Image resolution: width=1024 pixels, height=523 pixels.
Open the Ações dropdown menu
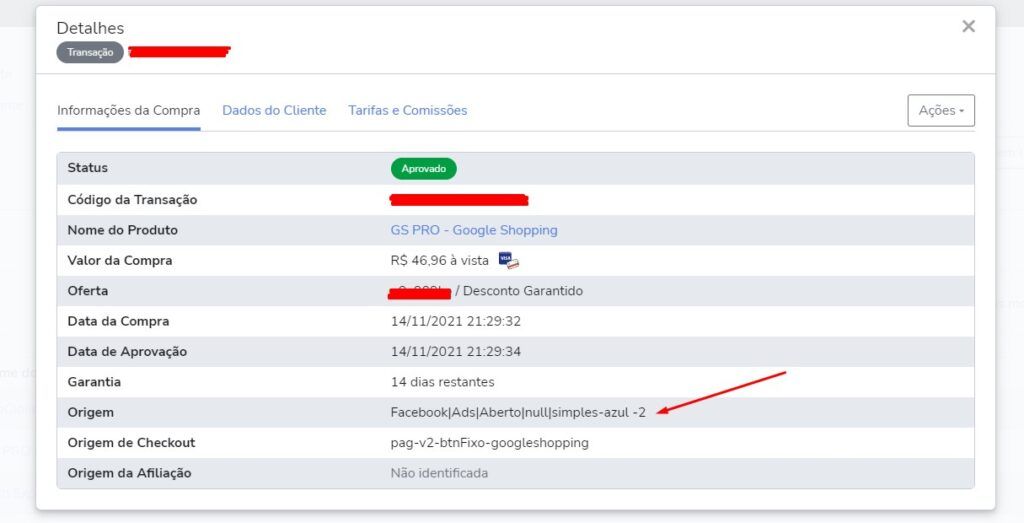941,110
